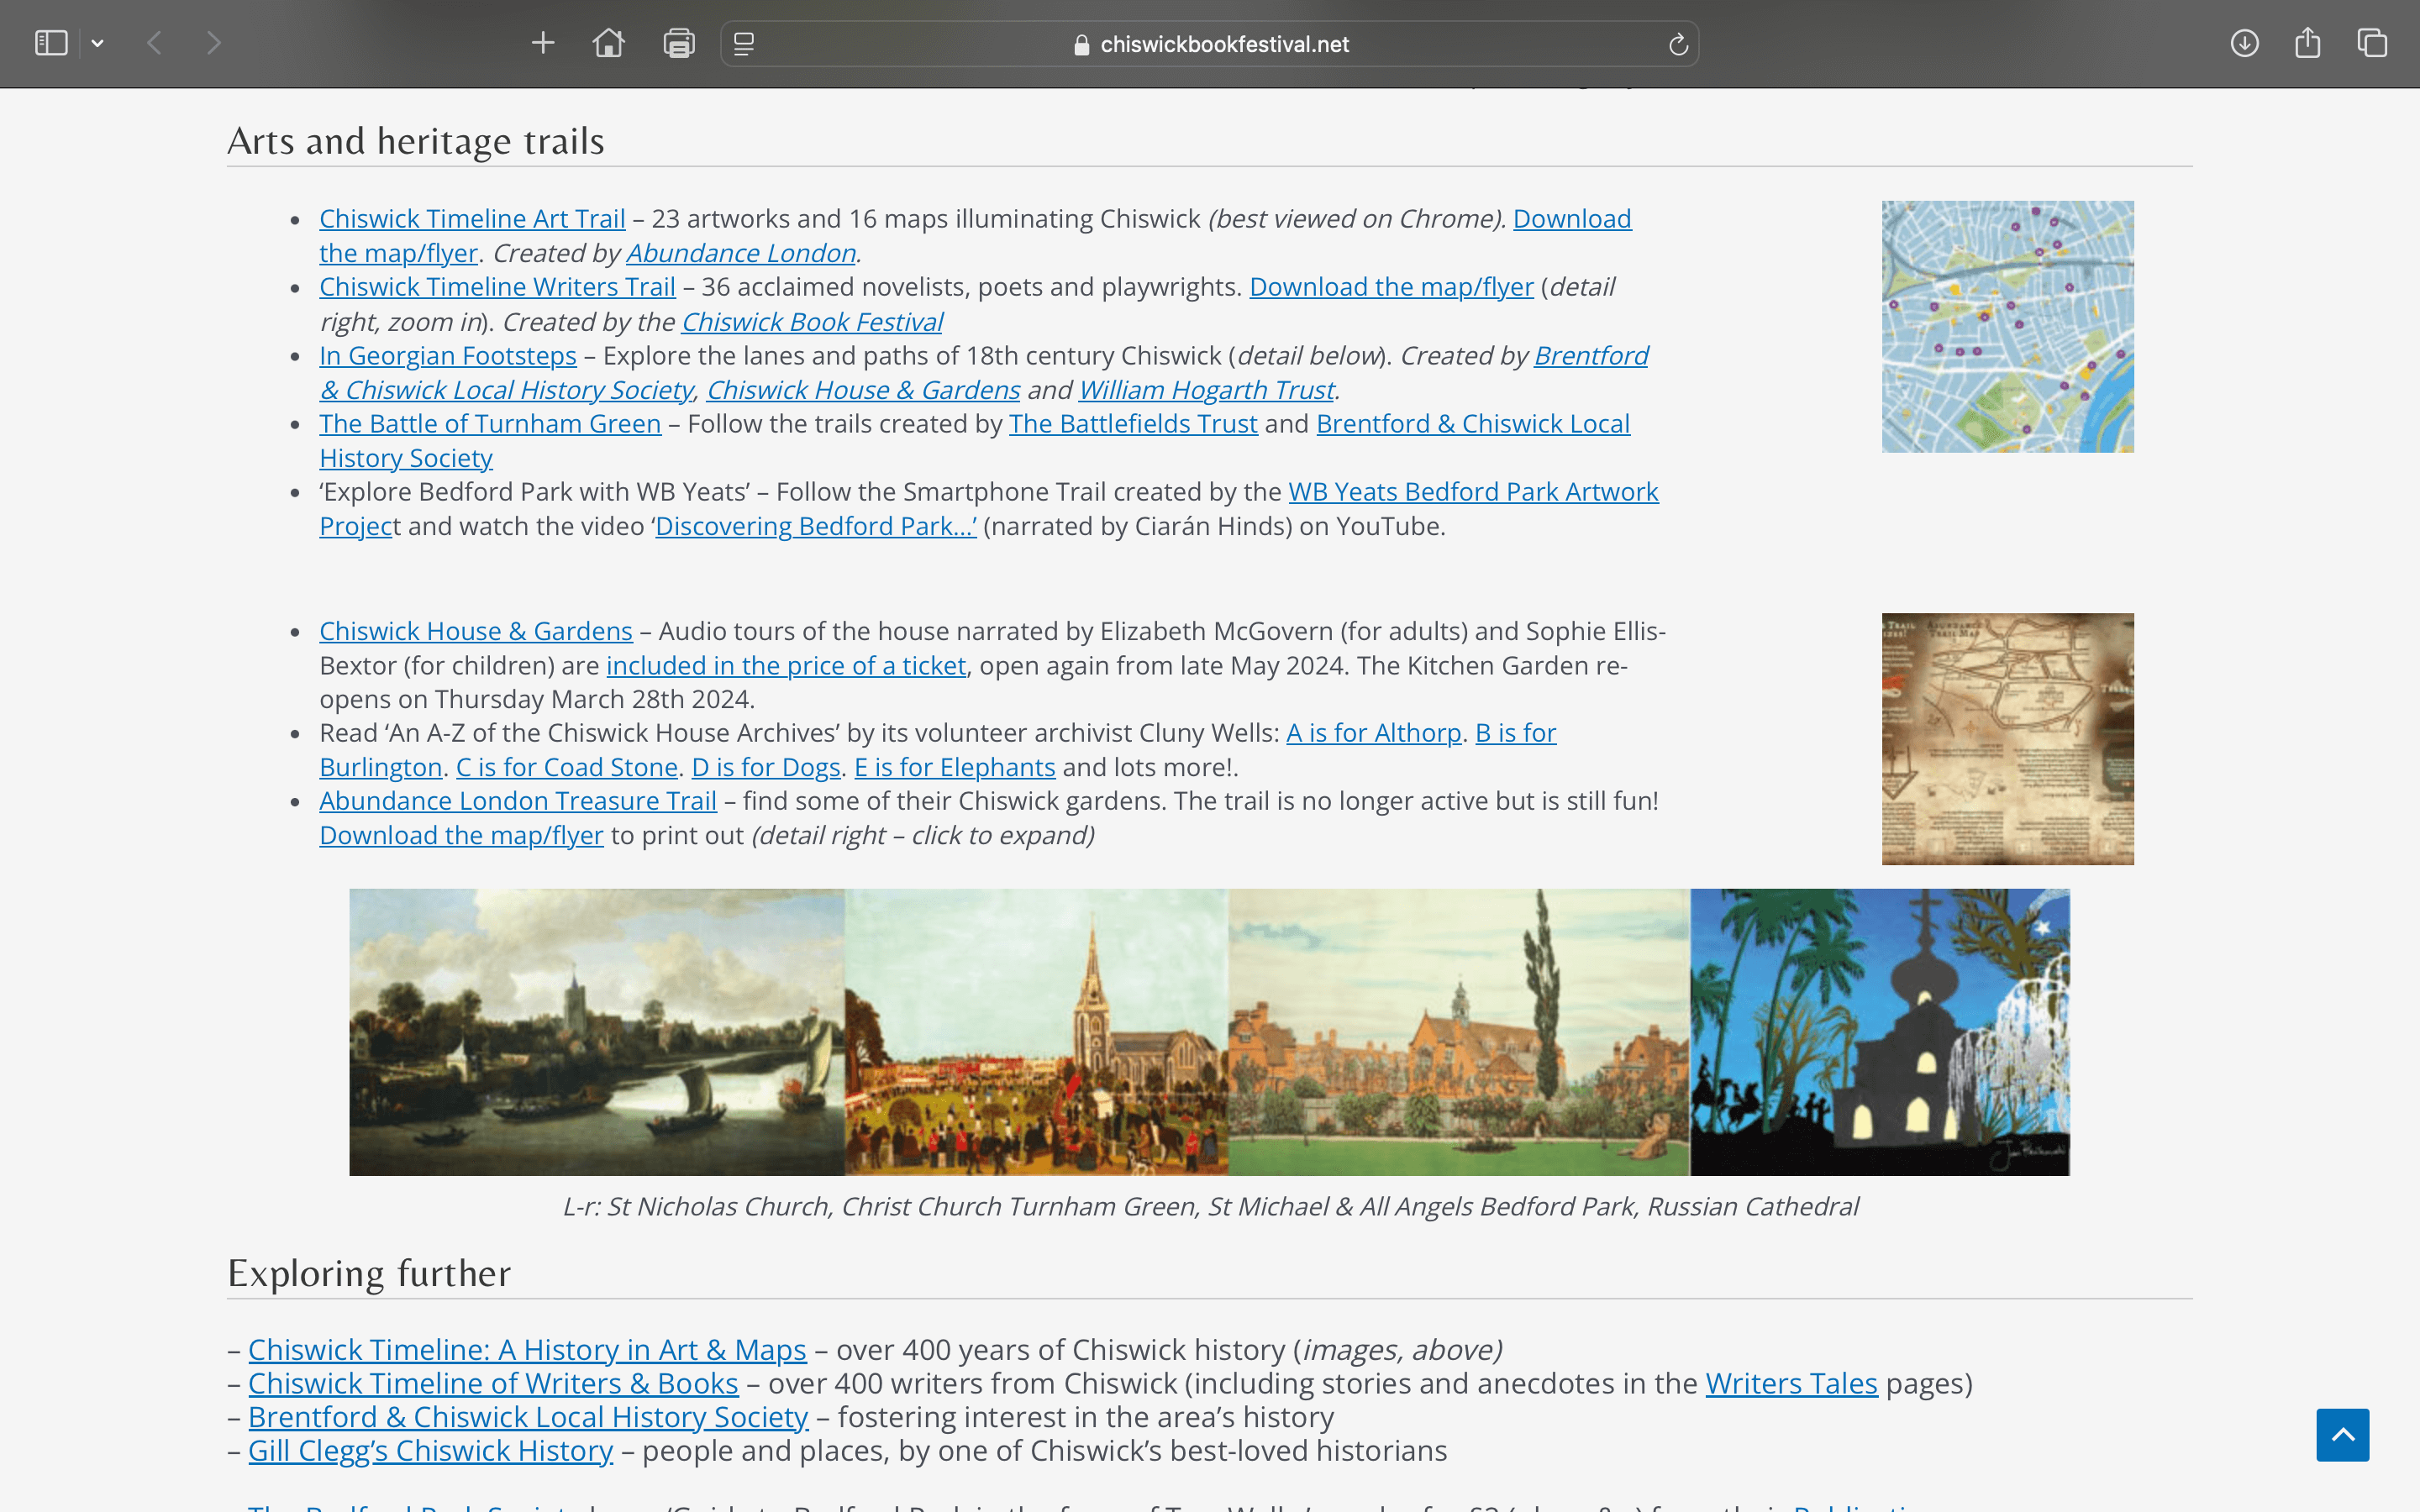Open 'E is for Elephants' link
This screenshot has height=1512, width=2420.
pyautogui.click(x=955, y=767)
